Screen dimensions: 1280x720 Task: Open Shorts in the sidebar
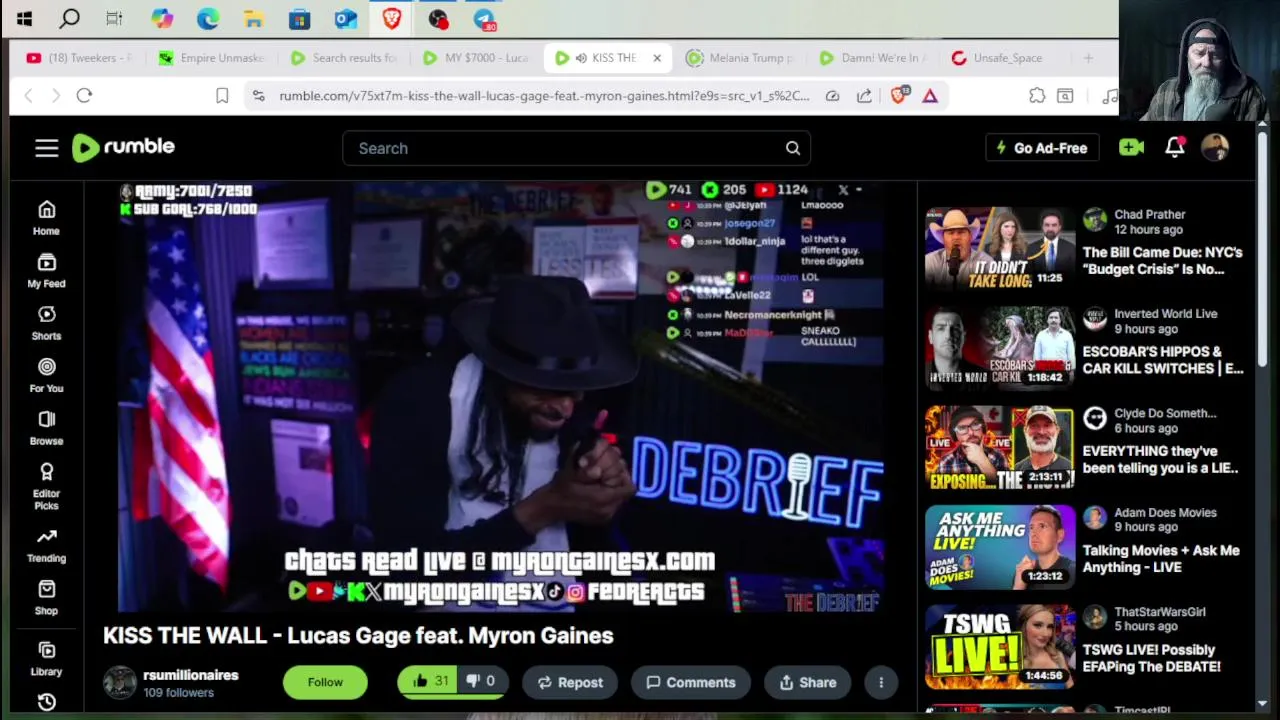click(x=46, y=323)
